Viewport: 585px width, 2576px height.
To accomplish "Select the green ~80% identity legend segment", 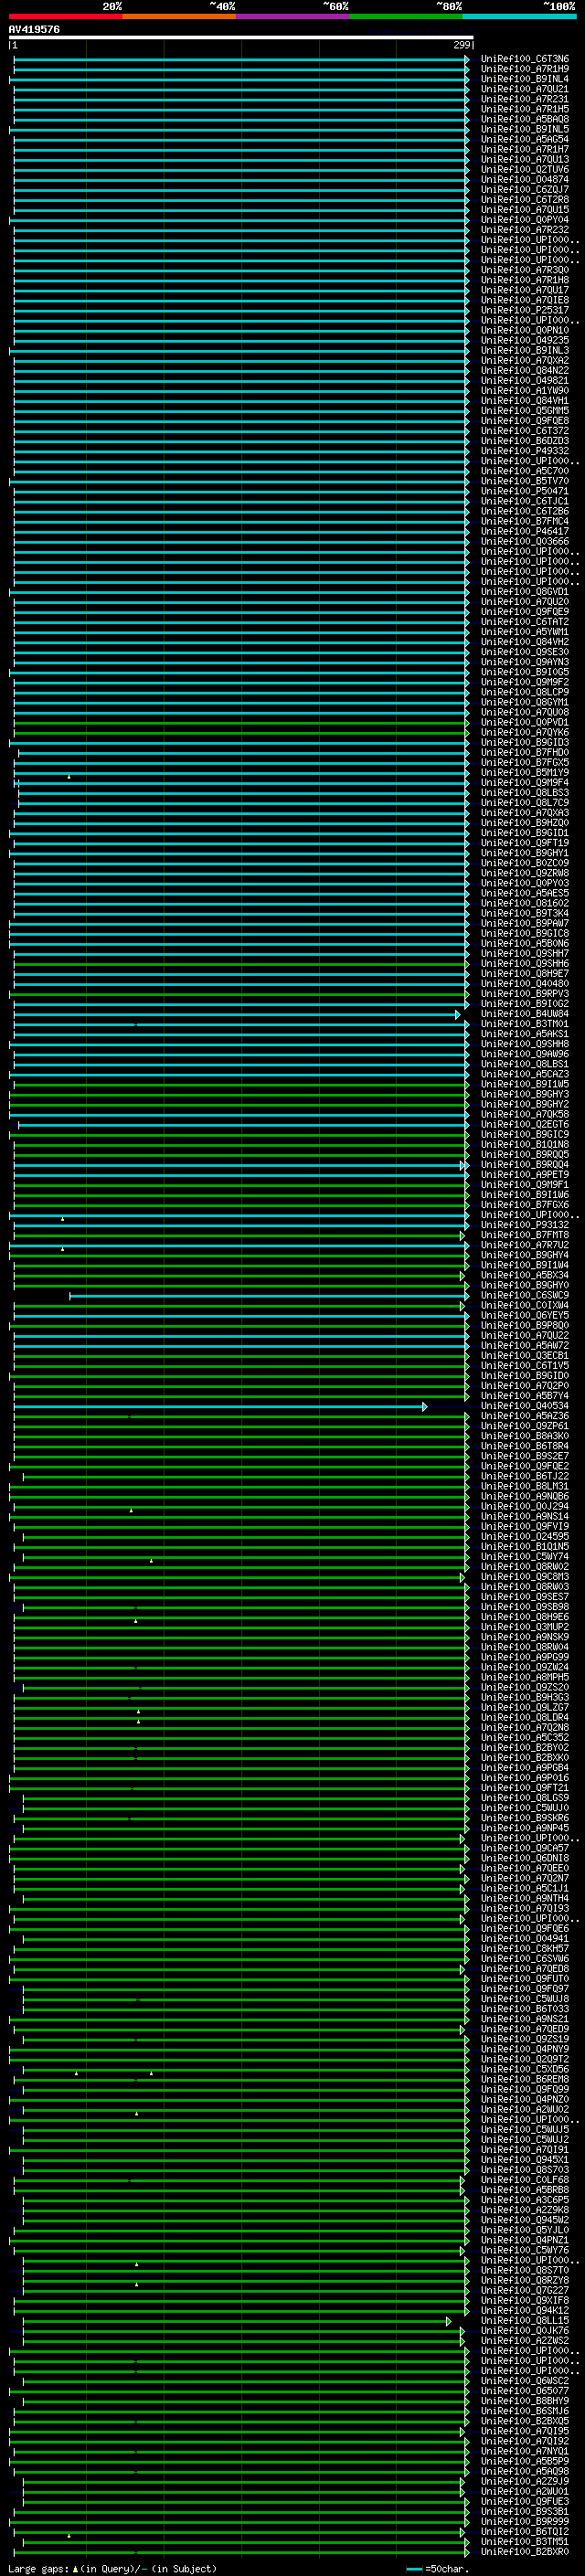I will [406, 16].
